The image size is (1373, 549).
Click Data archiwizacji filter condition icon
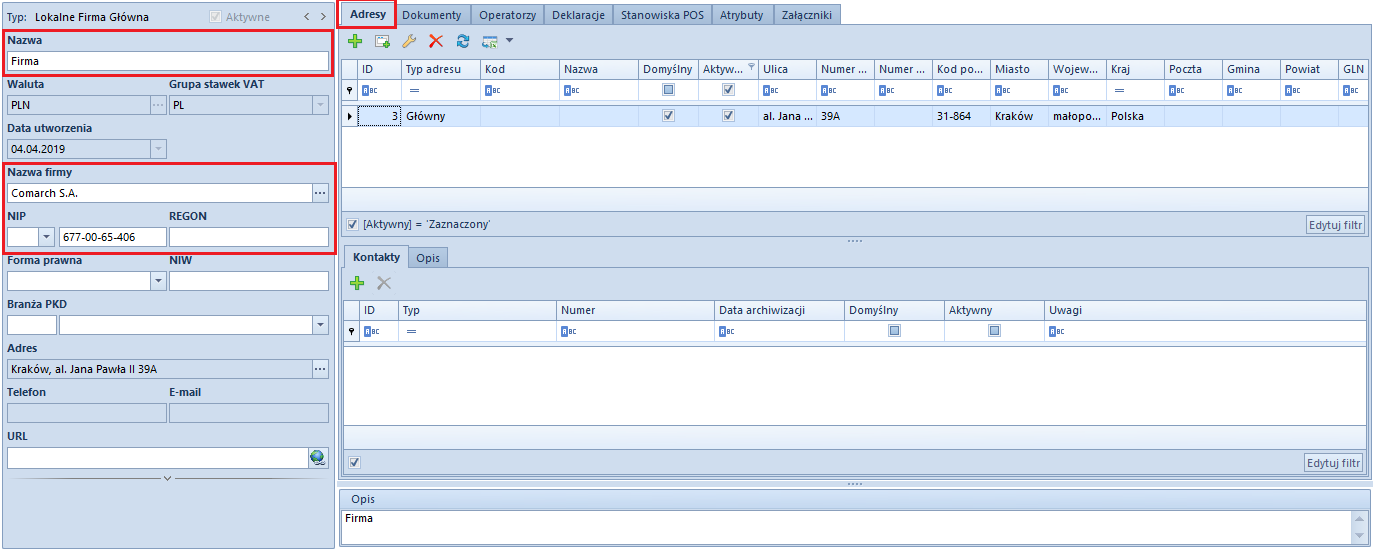pyautogui.click(x=726, y=331)
